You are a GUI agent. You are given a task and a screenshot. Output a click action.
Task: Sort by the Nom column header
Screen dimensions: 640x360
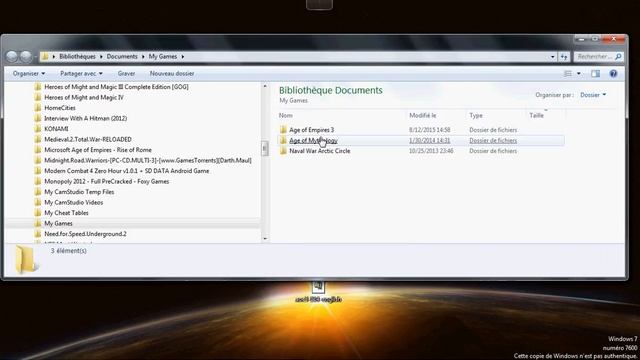click(286, 116)
